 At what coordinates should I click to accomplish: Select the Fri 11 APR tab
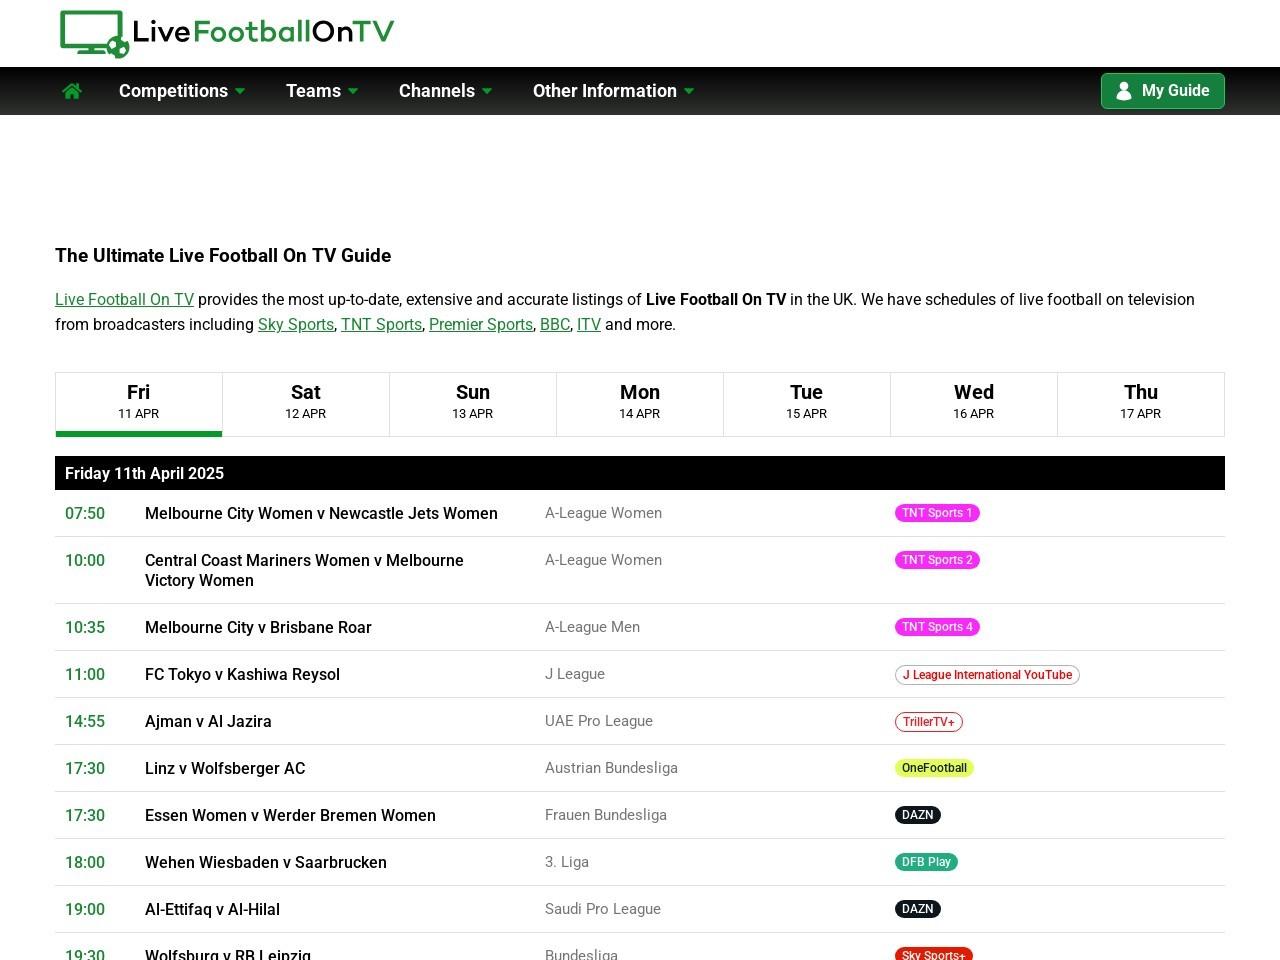[x=139, y=404]
